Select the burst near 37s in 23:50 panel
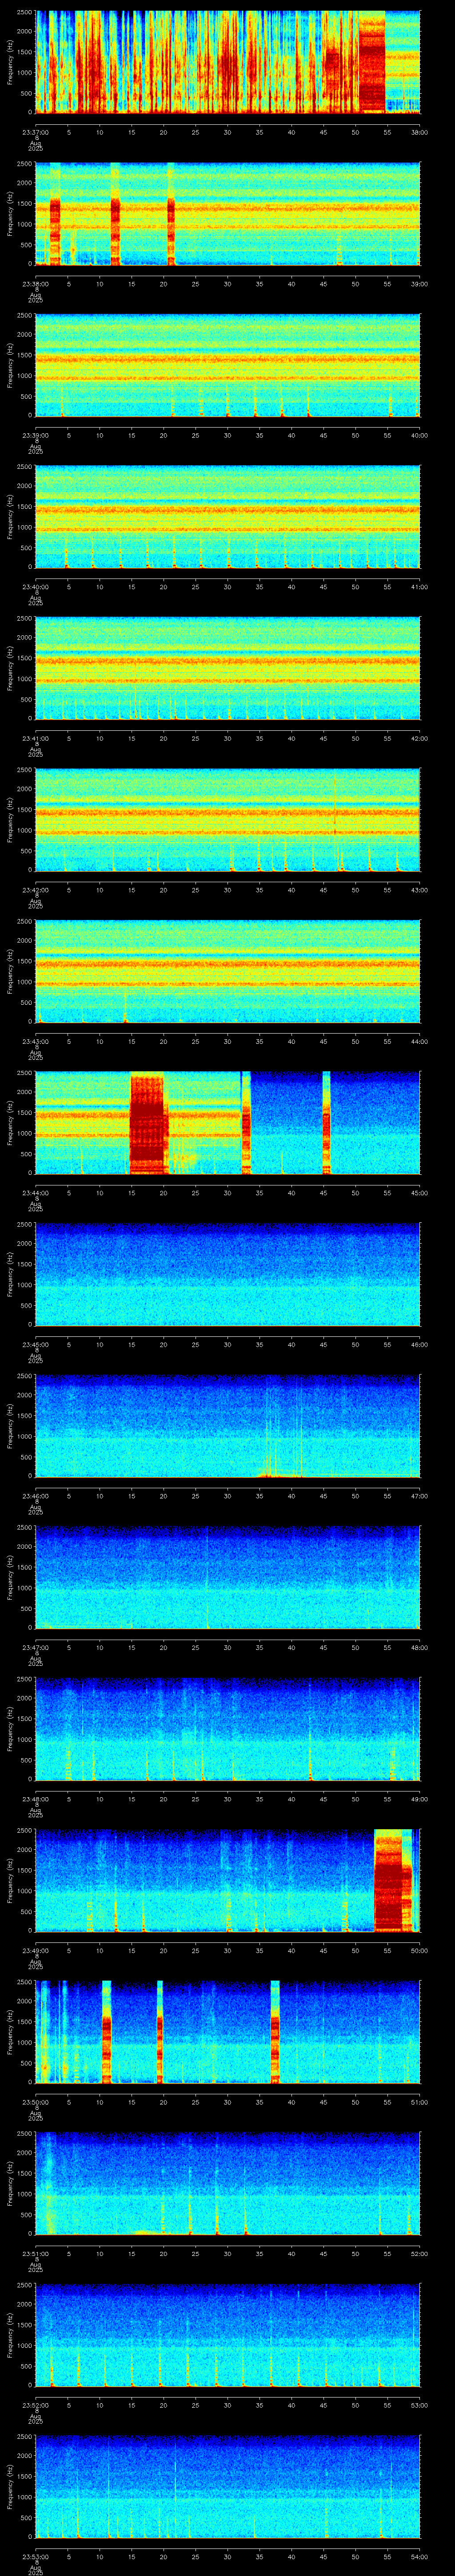The width and height of the screenshot is (455, 2576). coord(276,2032)
